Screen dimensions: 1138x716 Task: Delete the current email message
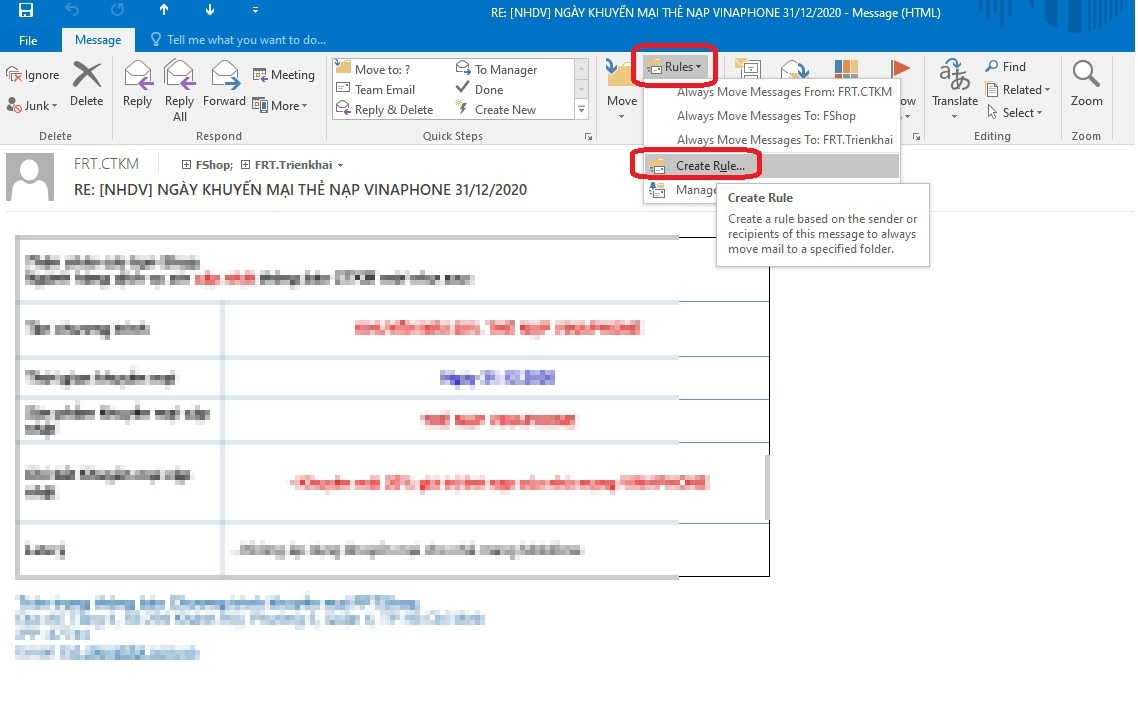point(86,85)
